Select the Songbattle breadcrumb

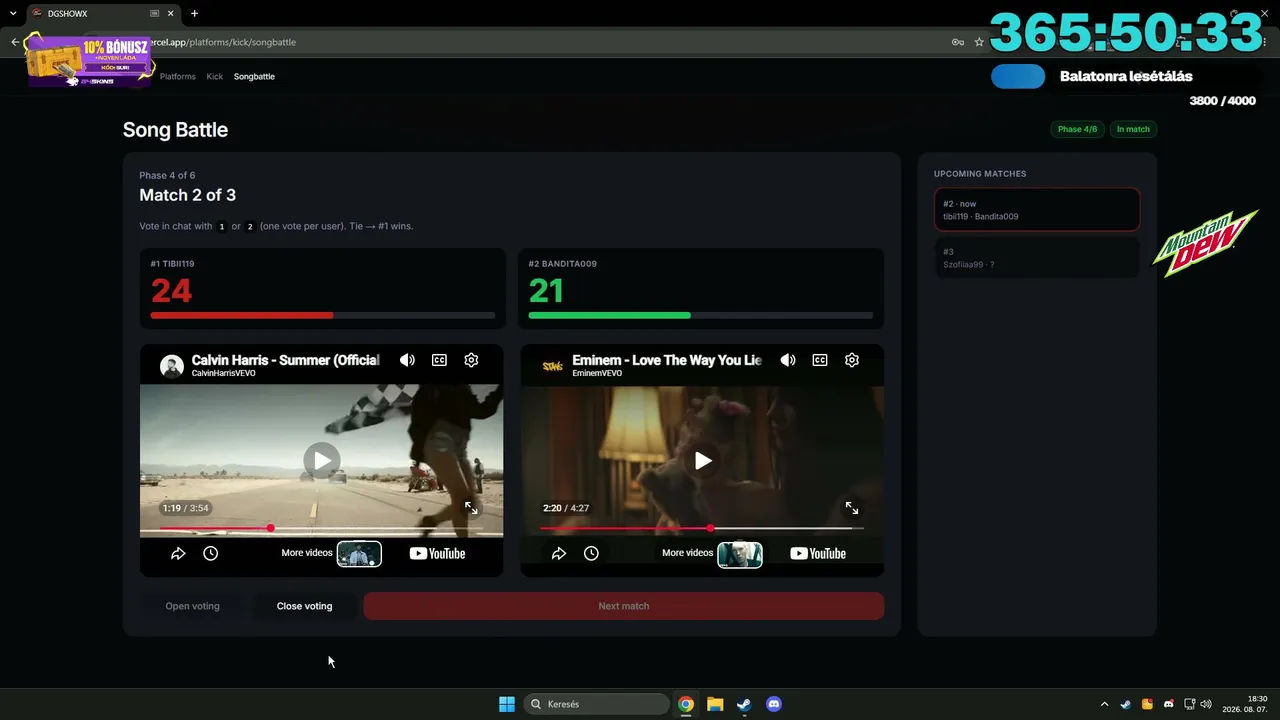click(x=254, y=76)
